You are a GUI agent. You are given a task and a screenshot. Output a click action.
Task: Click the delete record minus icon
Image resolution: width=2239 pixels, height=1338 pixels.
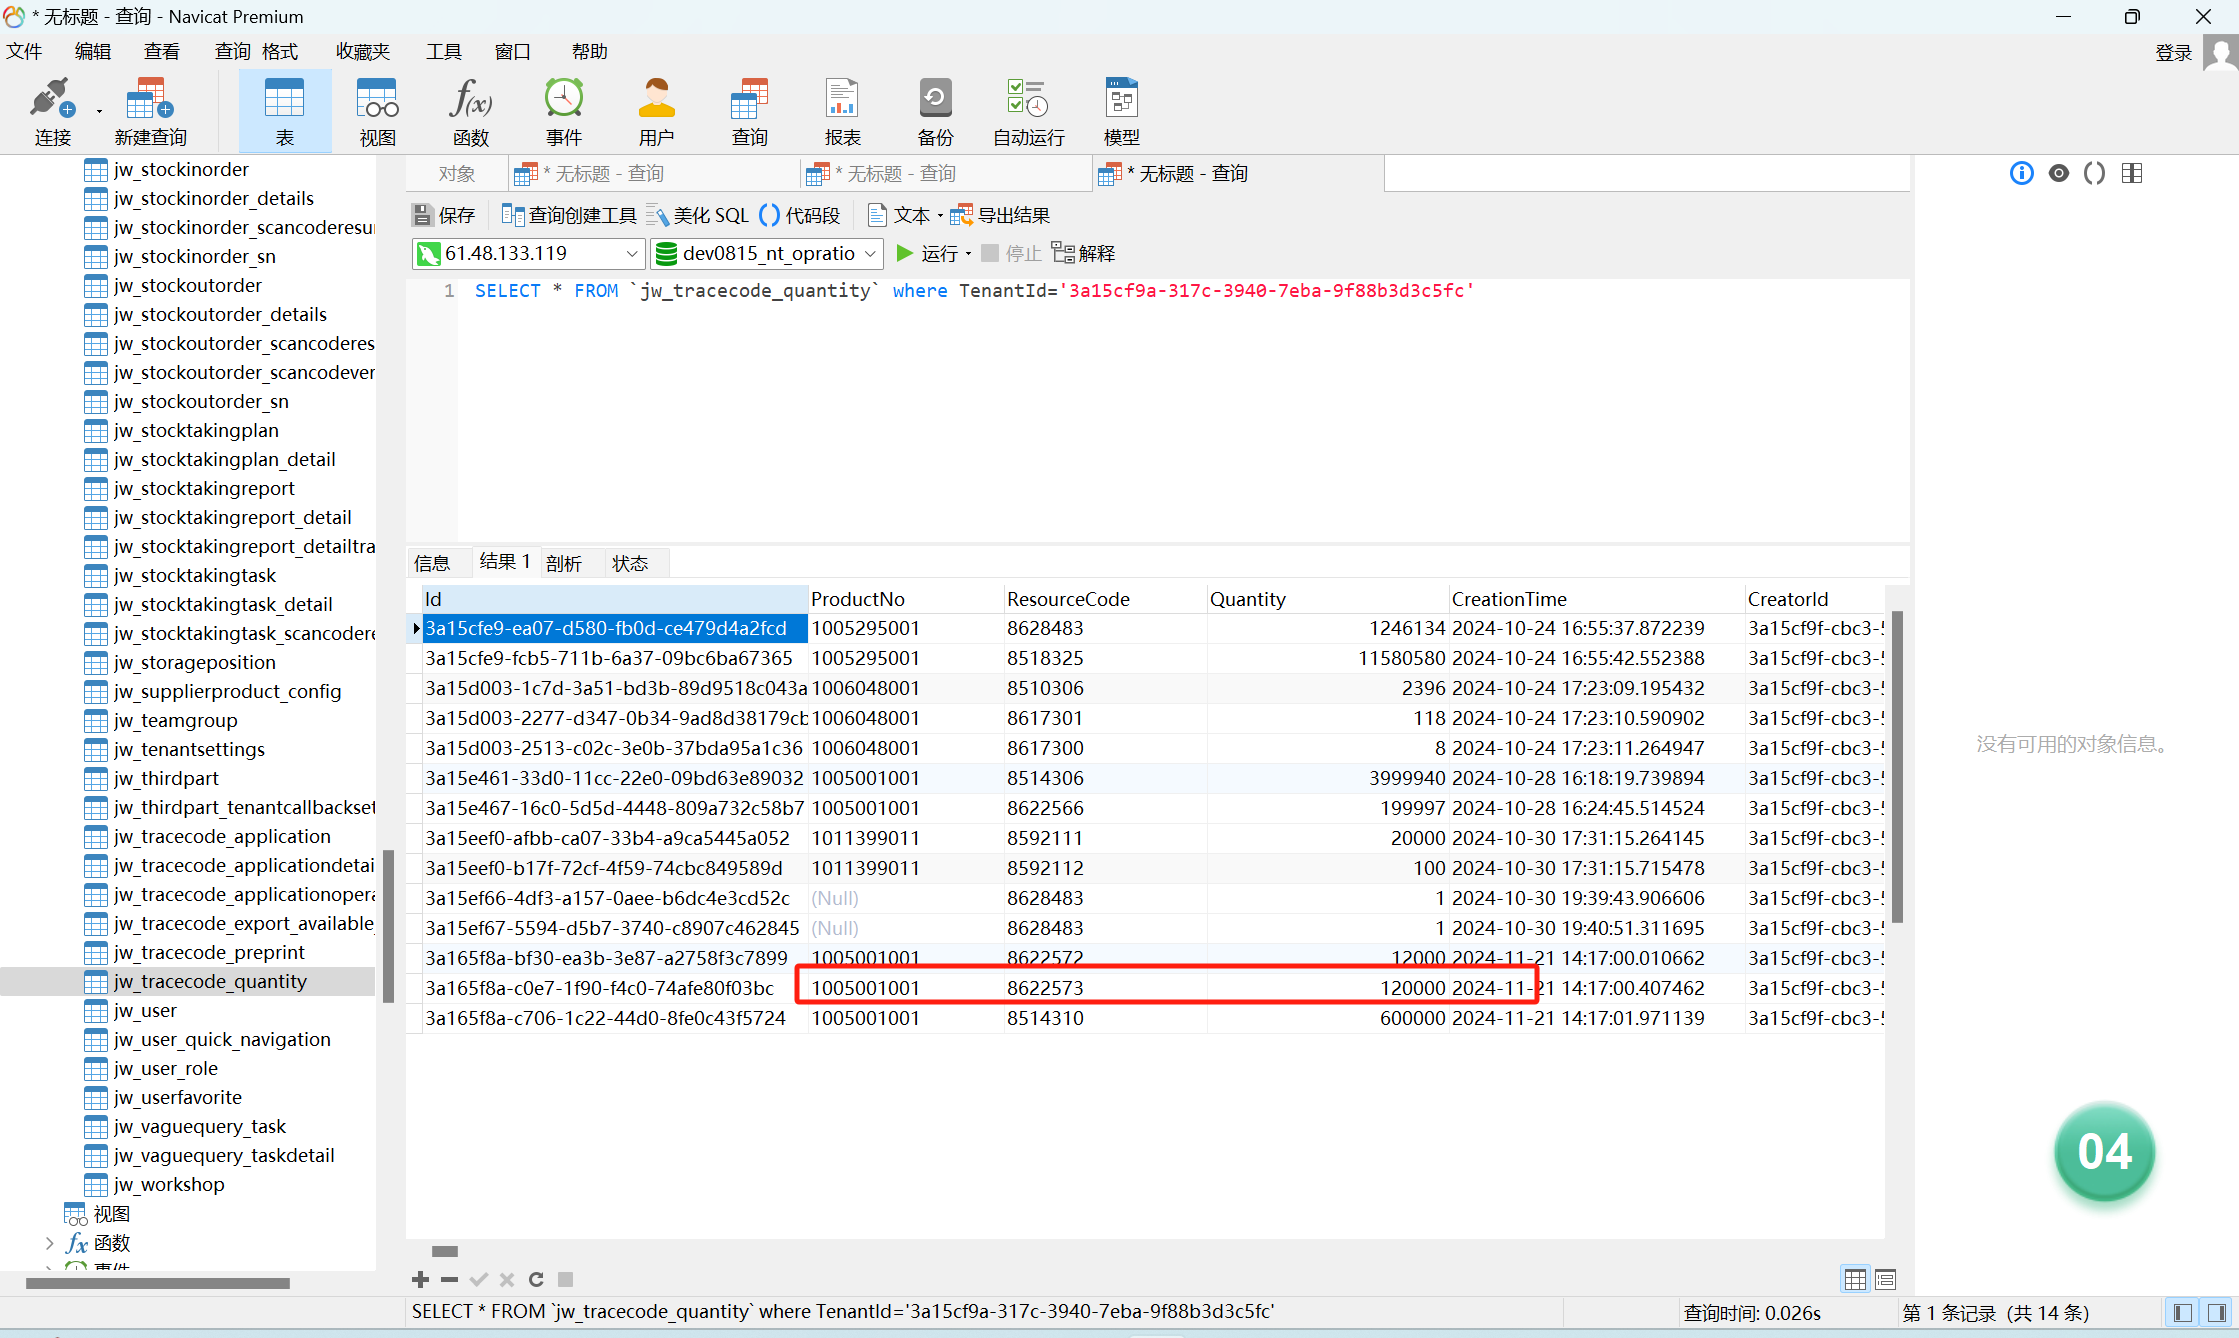point(449,1279)
